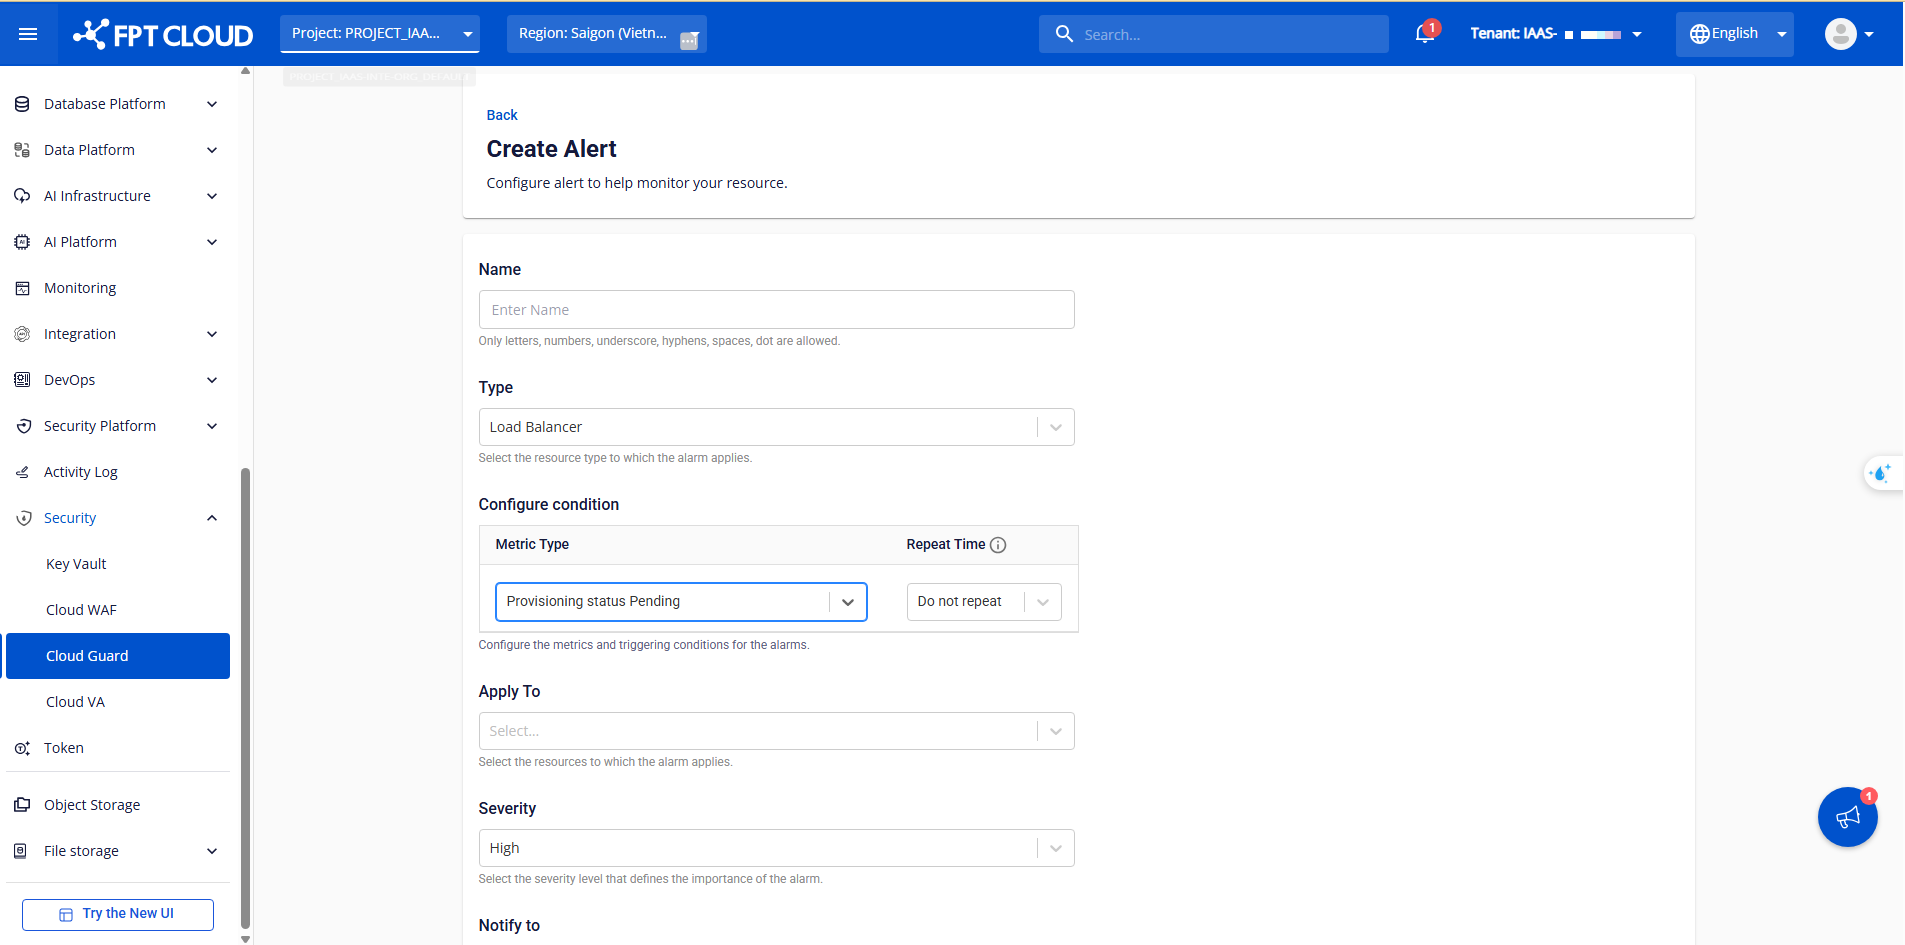Click the floating water-drop assistant icon
1905x945 pixels.
1881,473
